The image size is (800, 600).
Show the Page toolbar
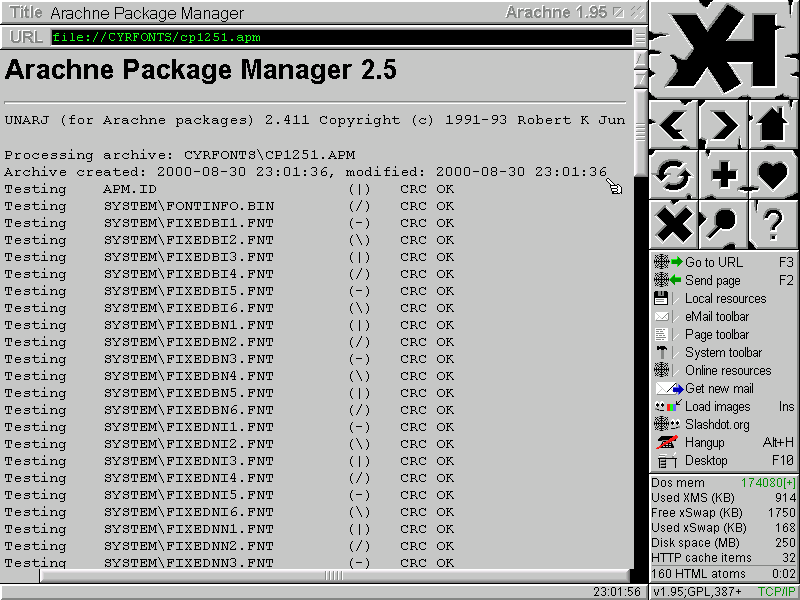click(723, 334)
